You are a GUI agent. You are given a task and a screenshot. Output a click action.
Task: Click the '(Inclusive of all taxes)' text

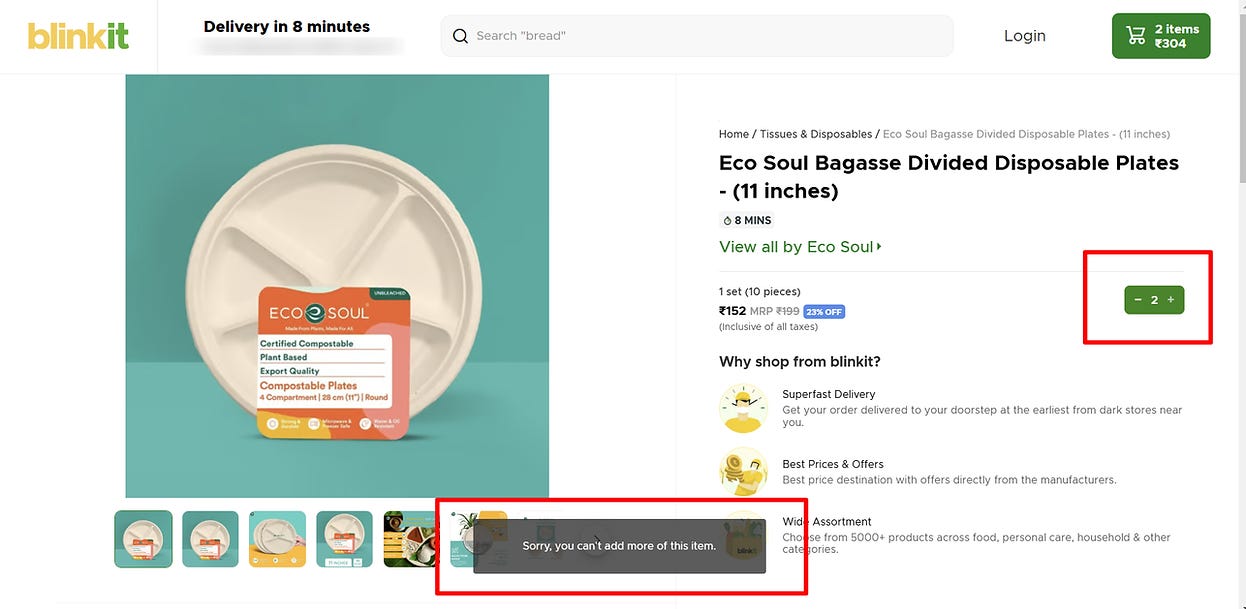tap(768, 327)
